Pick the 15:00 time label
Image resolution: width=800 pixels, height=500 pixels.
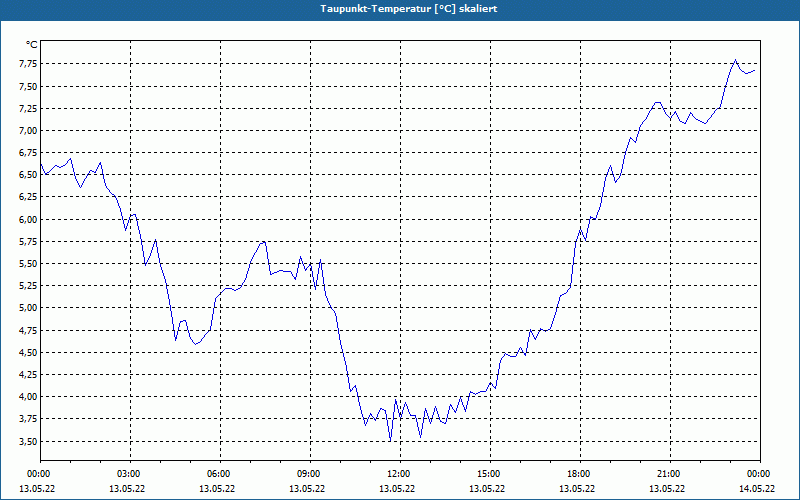click(490, 474)
